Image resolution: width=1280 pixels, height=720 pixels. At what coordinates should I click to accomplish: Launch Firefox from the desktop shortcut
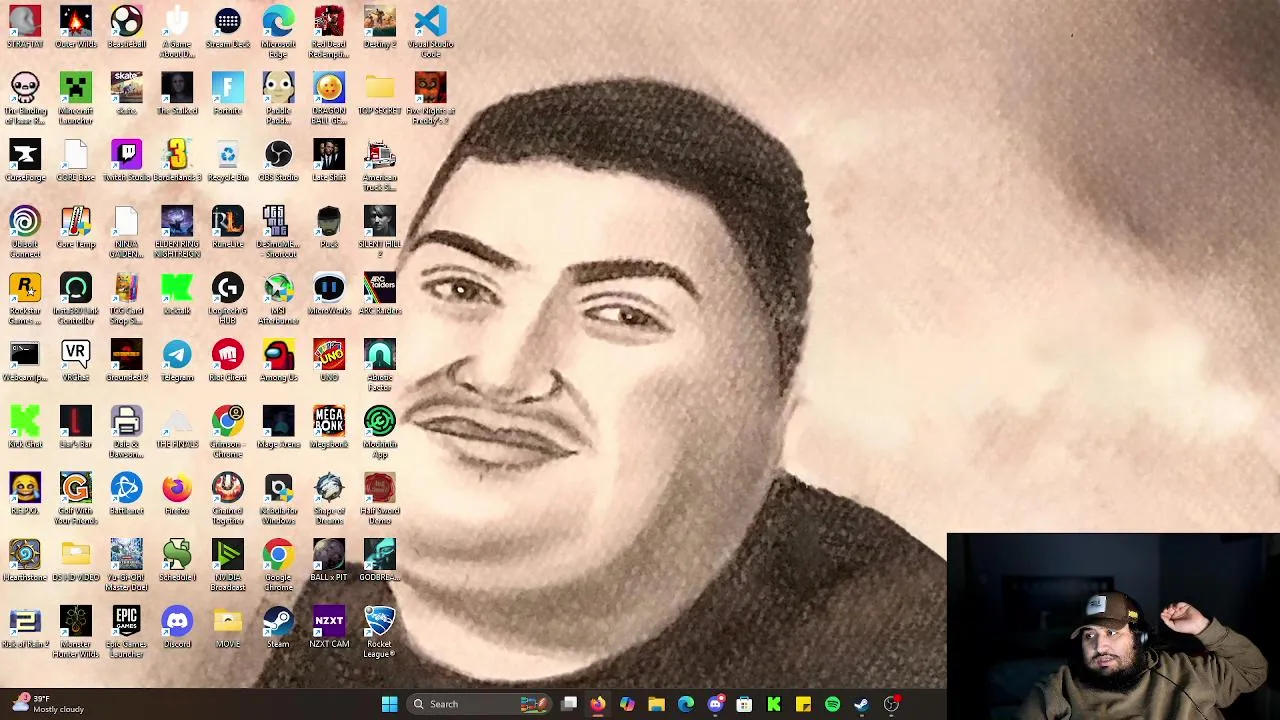coord(177,494)
